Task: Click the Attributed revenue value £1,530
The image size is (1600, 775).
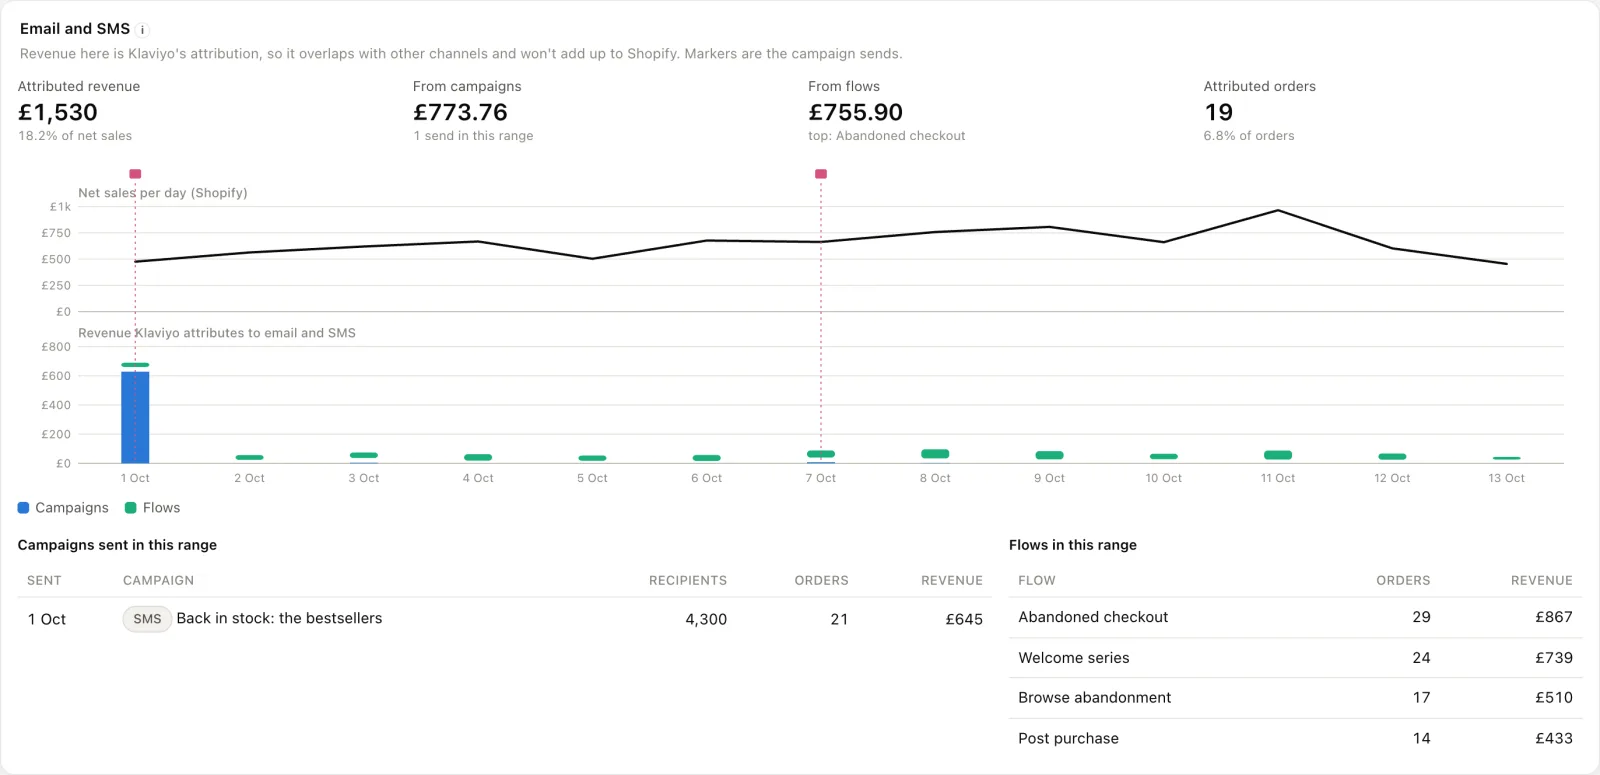Action: click(58, 112)
